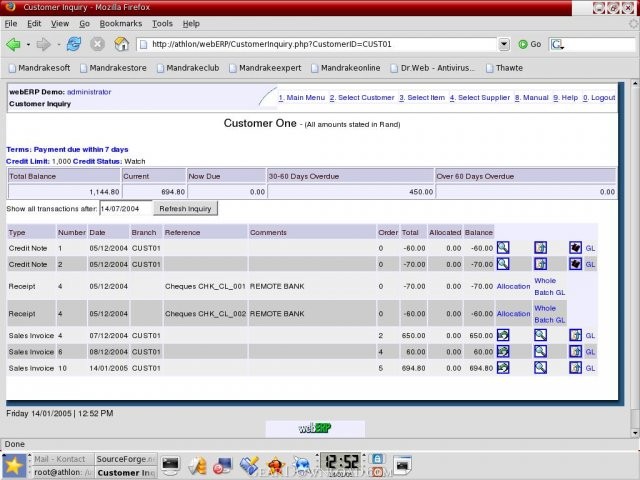Click GL link for Credit Note 1
Screen dimensions: 640x480
590,248
